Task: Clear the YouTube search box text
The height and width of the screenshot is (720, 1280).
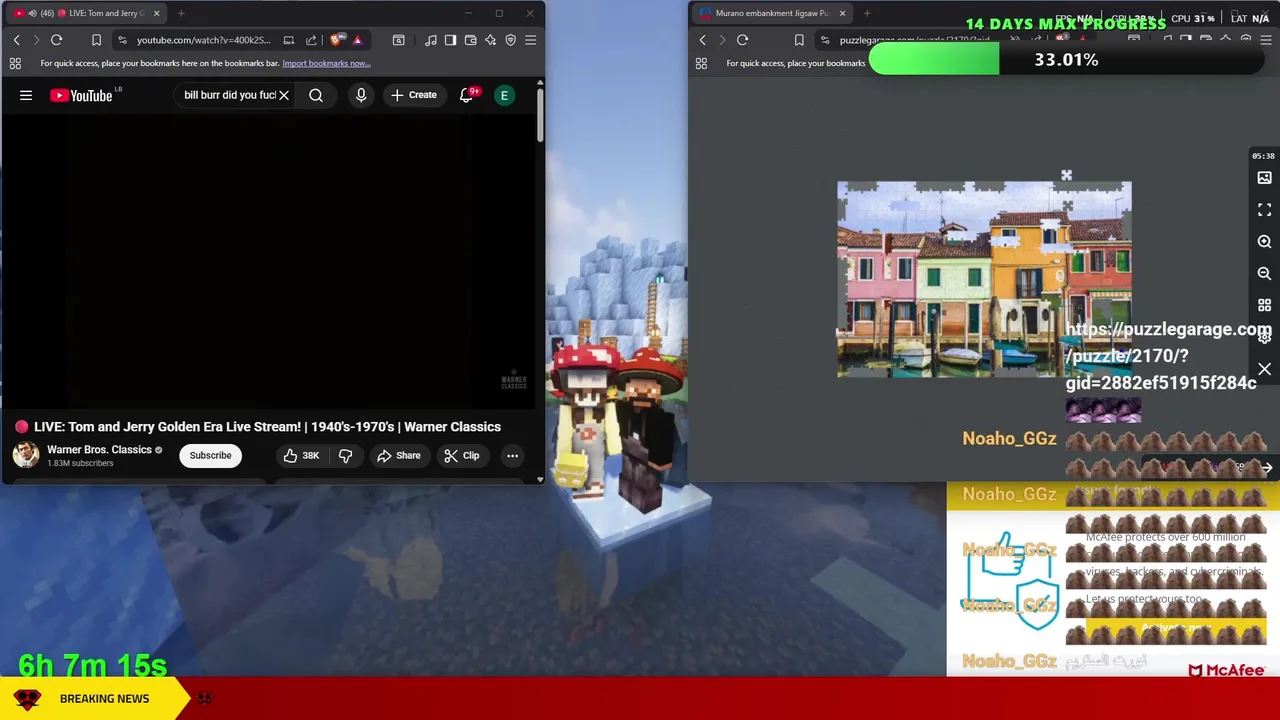Action: point(284,95)
